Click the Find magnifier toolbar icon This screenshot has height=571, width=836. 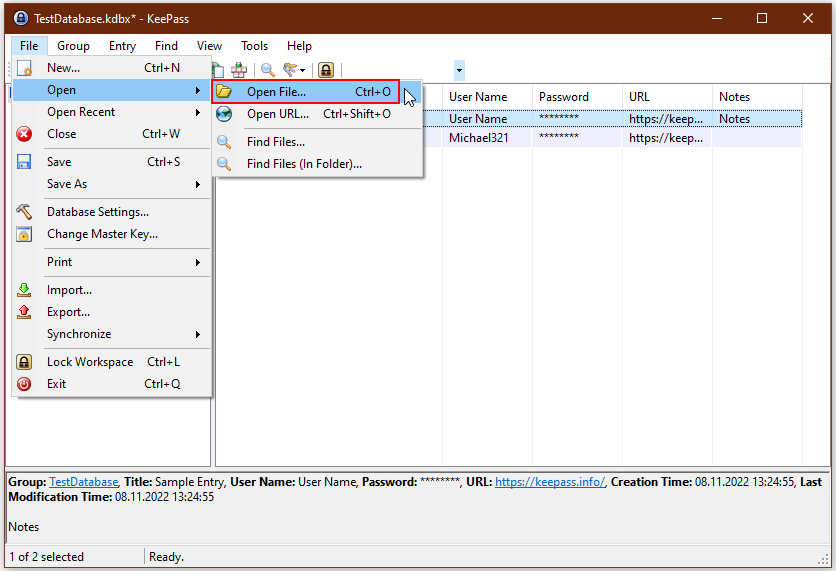pyautogui.click(x=268, y=70)
